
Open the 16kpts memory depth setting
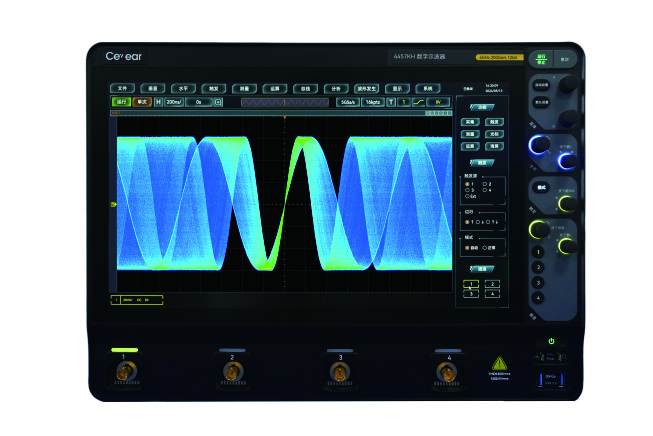pyautogui.click(x=373, y=102)
